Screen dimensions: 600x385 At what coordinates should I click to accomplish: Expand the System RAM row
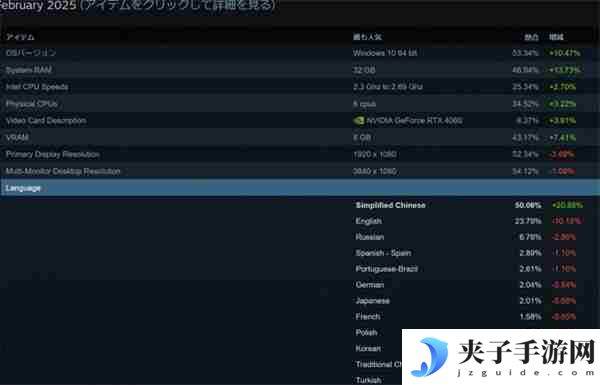[300, 70]
